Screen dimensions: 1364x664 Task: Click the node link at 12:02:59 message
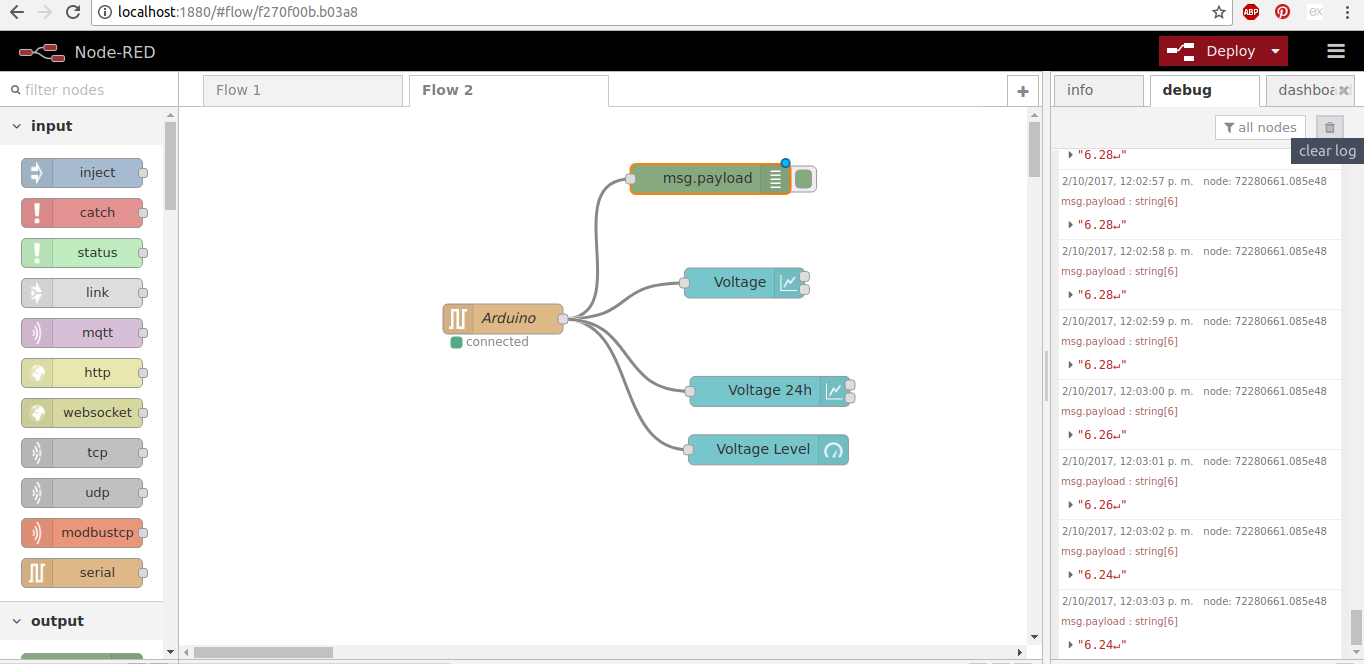[1265, 321]
